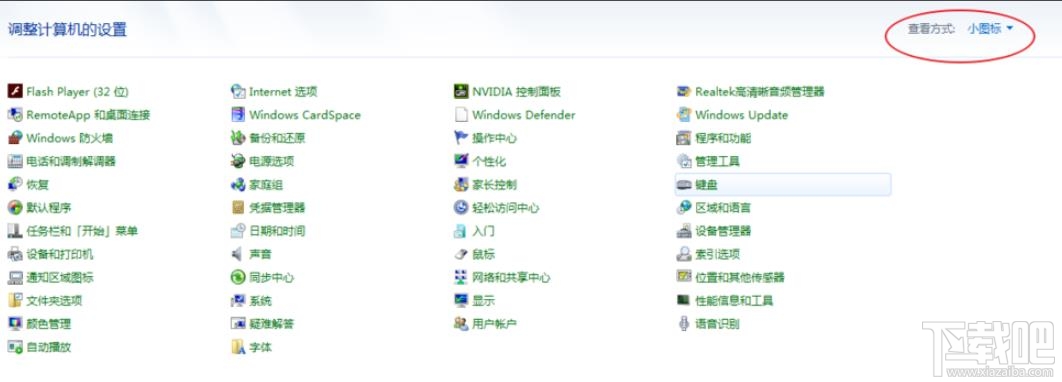Open the 设备管理器 link
The height and width of the screenshot is (382, 1062).
(x=723, y=231)
